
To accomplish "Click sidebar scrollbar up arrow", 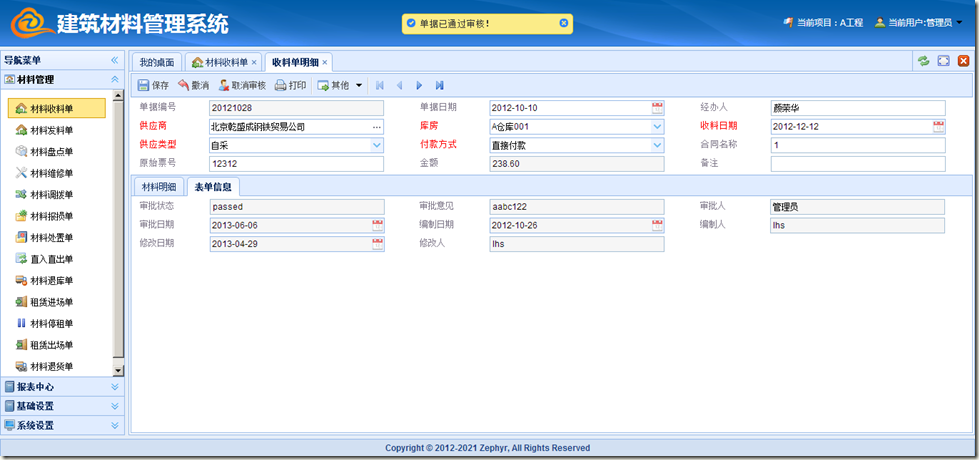I will [x=119, y=95].
